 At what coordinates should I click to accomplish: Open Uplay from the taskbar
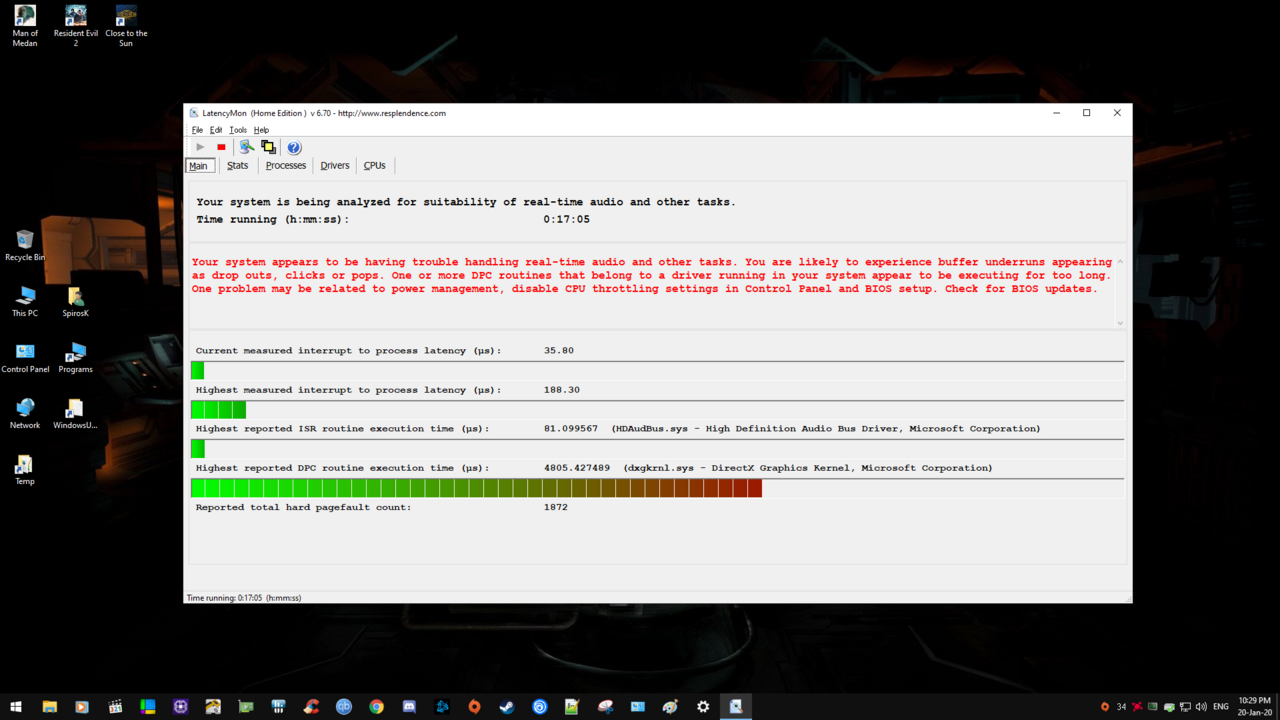540,706
